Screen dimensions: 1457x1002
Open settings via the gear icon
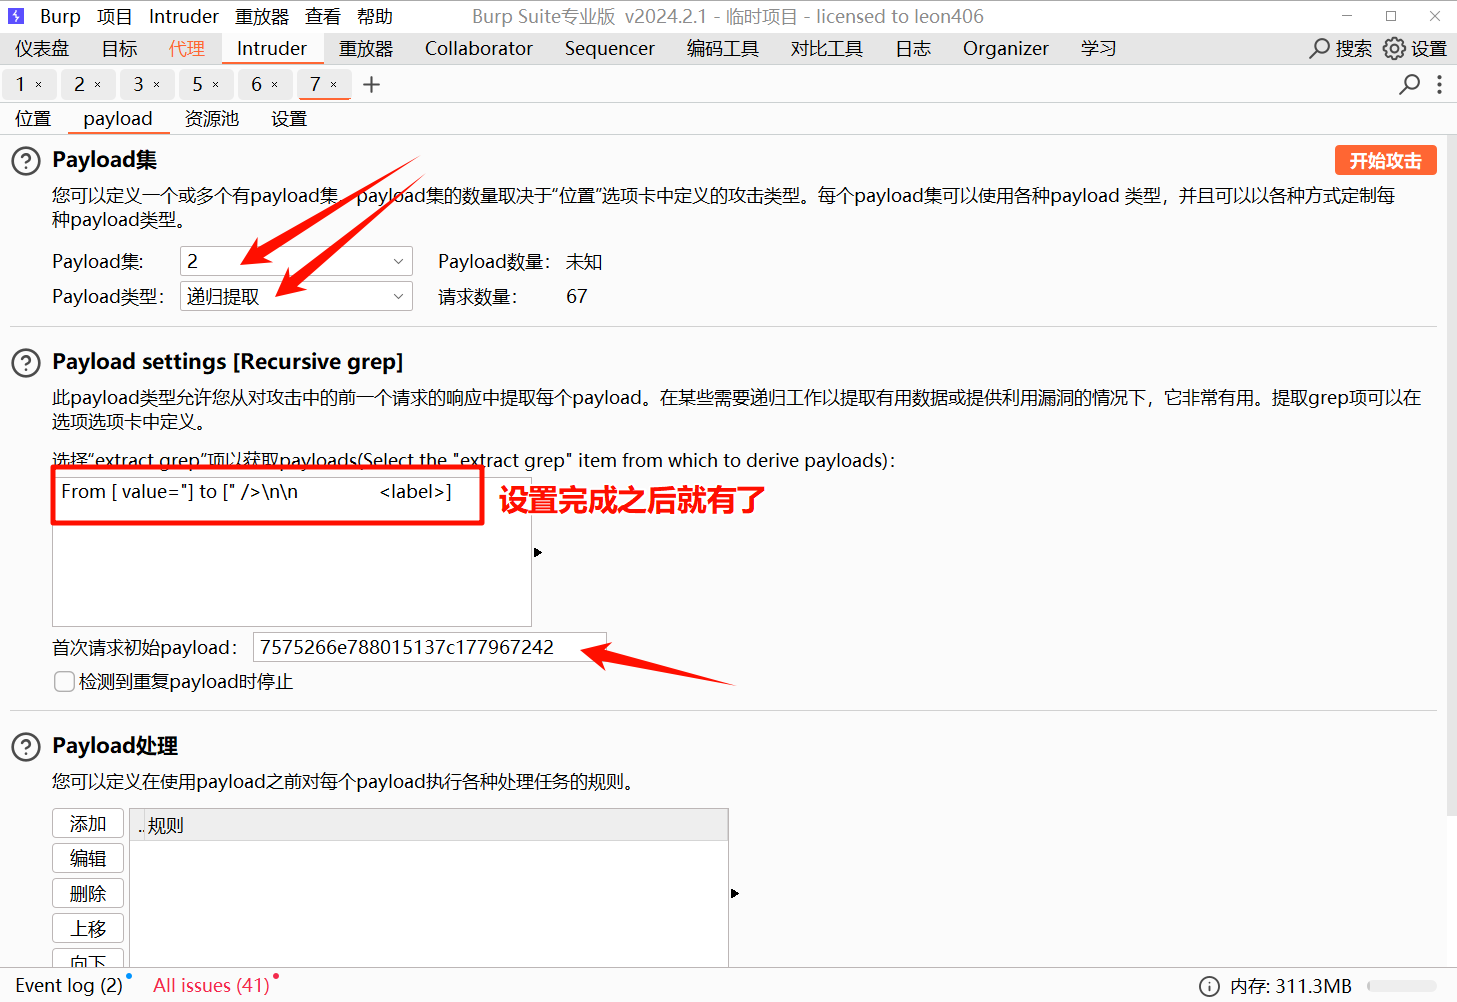(x=1394, y=48)
